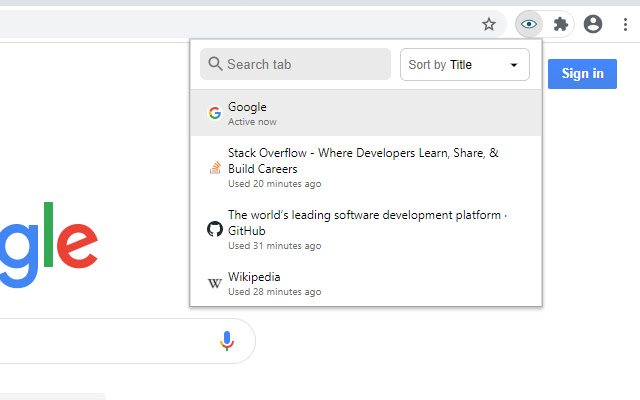Start voice search with the microphone icon
This screenshot has width=640, height=400.
pos(227,341)
